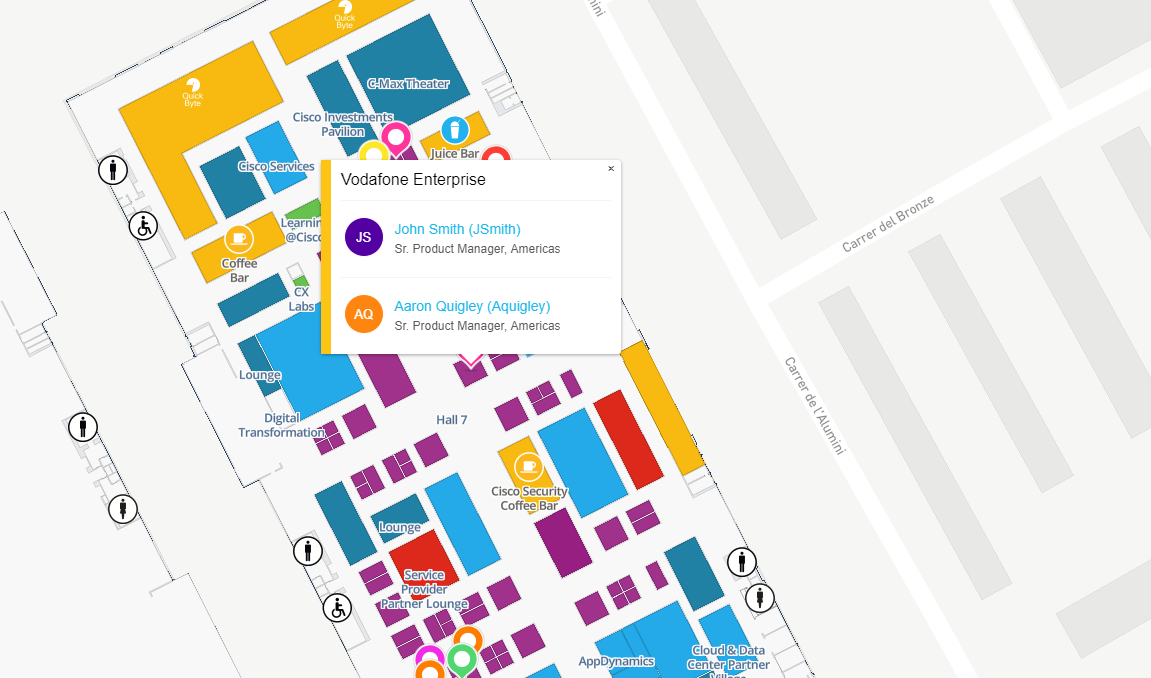Select the red map pin near Juice Bar
The height and width of the screenshot is (678, 1151).
click(495, 154)
